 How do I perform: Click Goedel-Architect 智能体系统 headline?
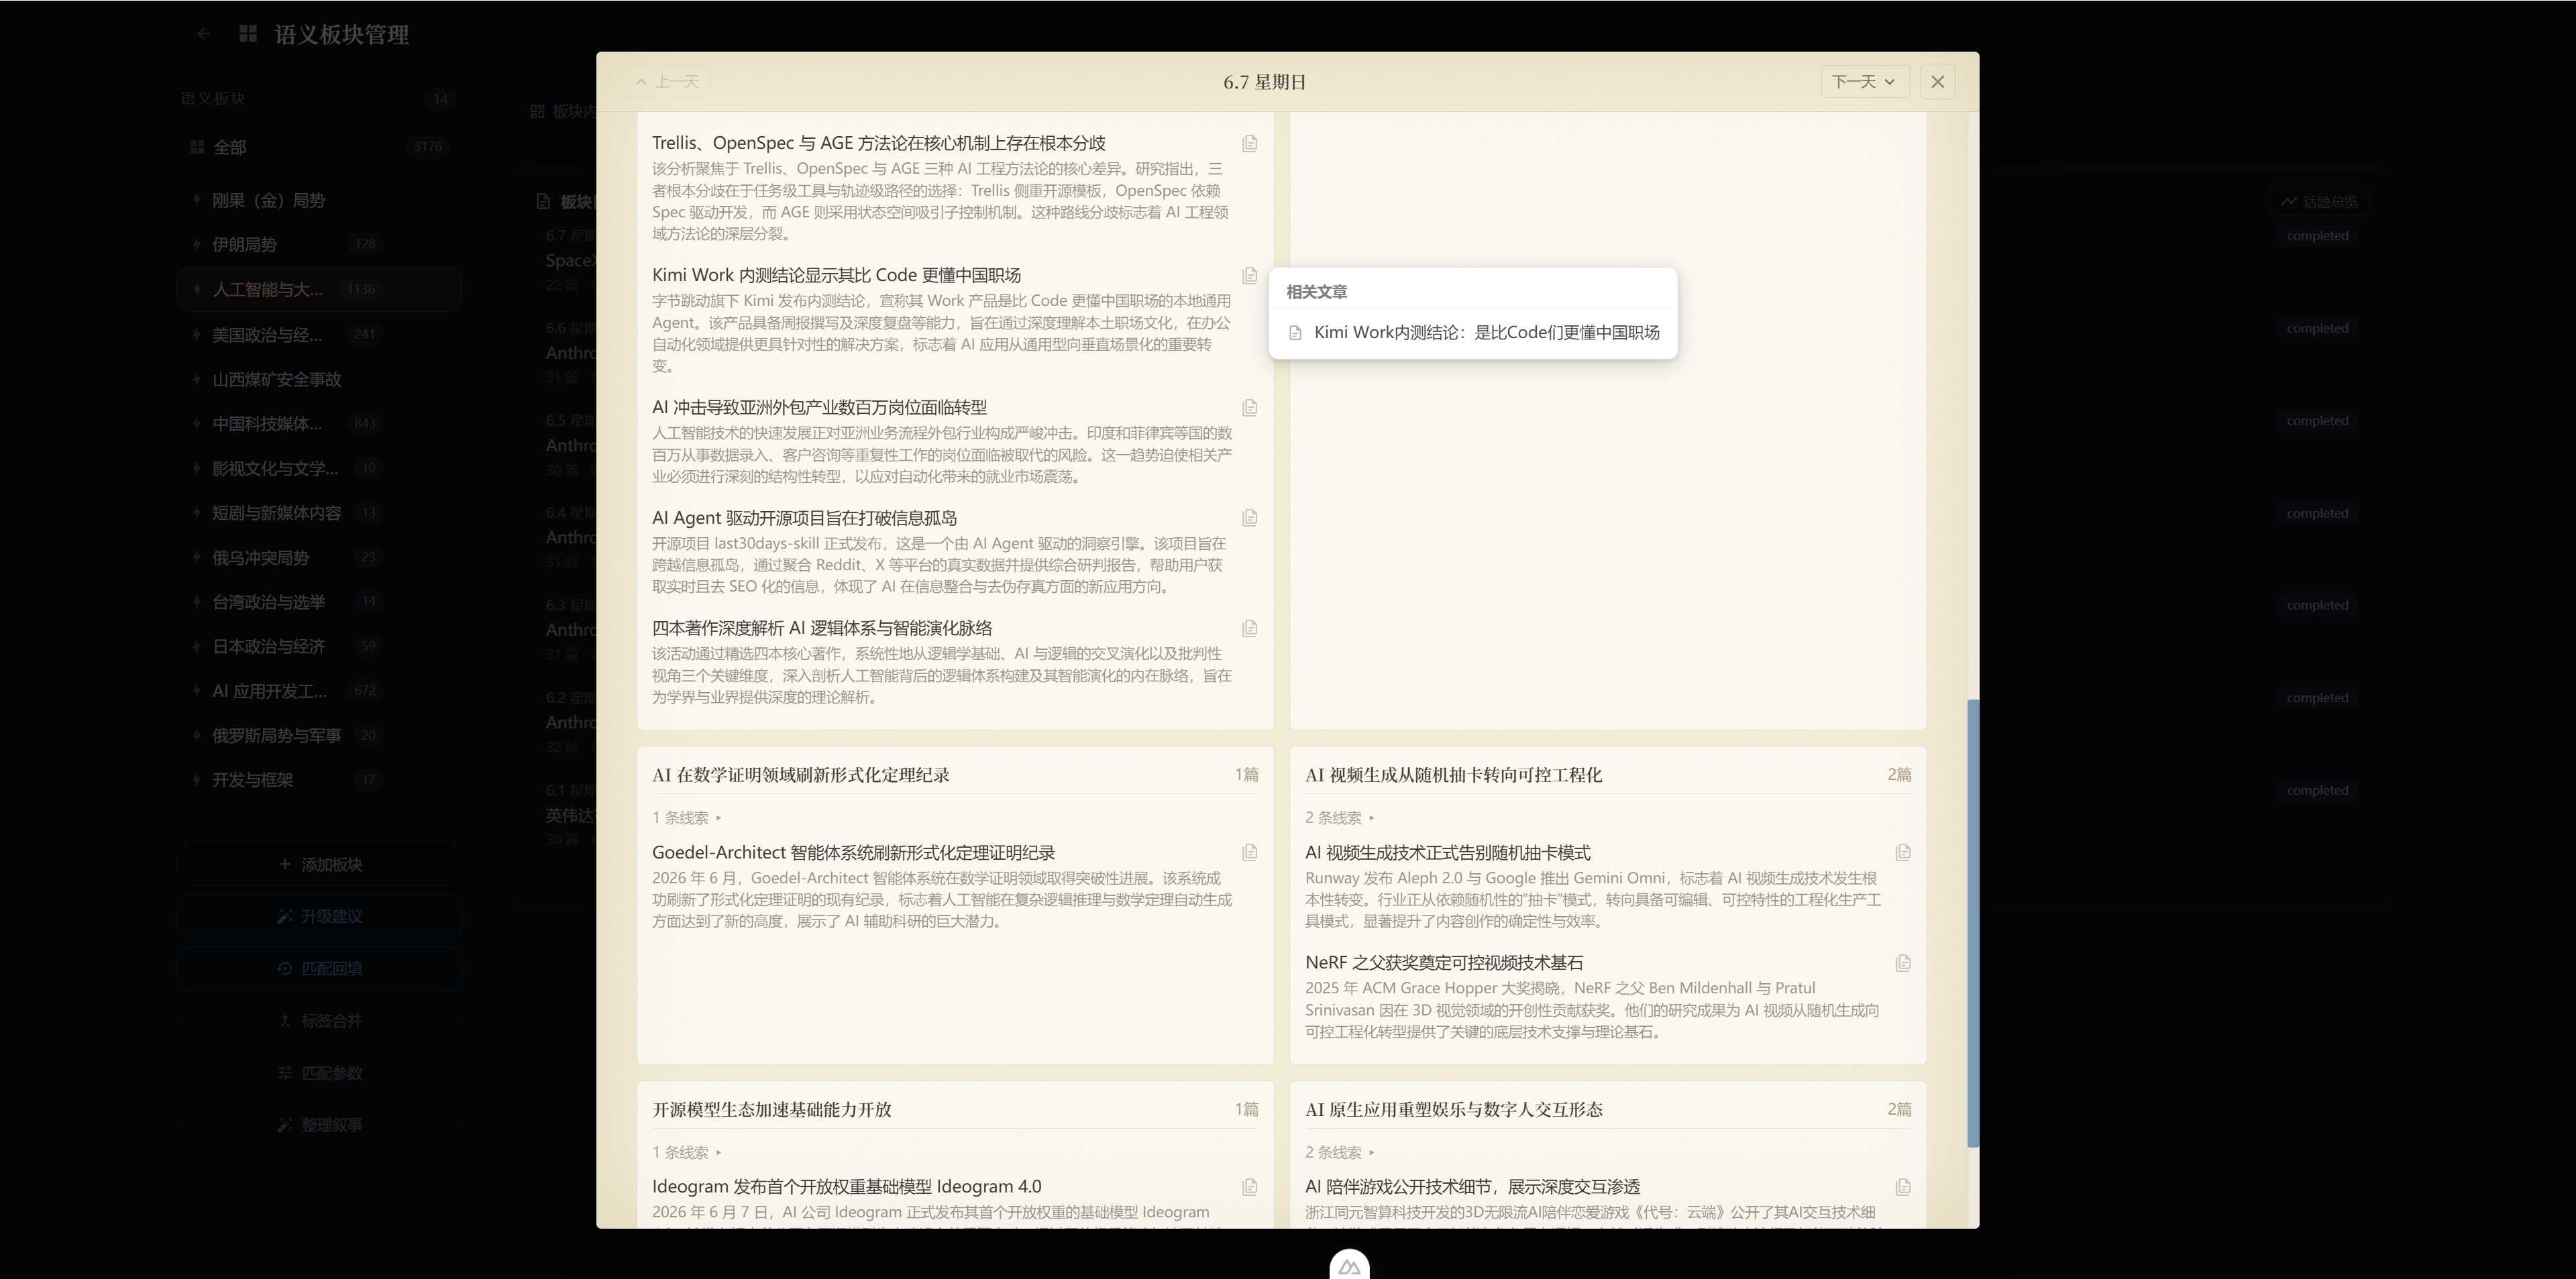(853, 853)
